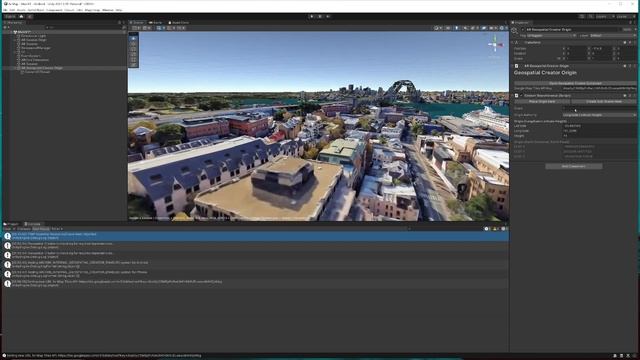Toggle scene audio in Scene toolbar
640x360 pixels.
coord(465,28)
